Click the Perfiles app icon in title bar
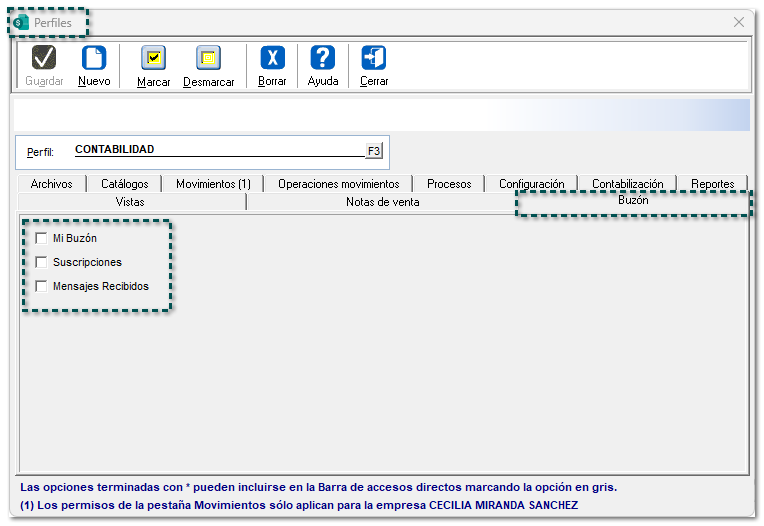 pos(21,22)
